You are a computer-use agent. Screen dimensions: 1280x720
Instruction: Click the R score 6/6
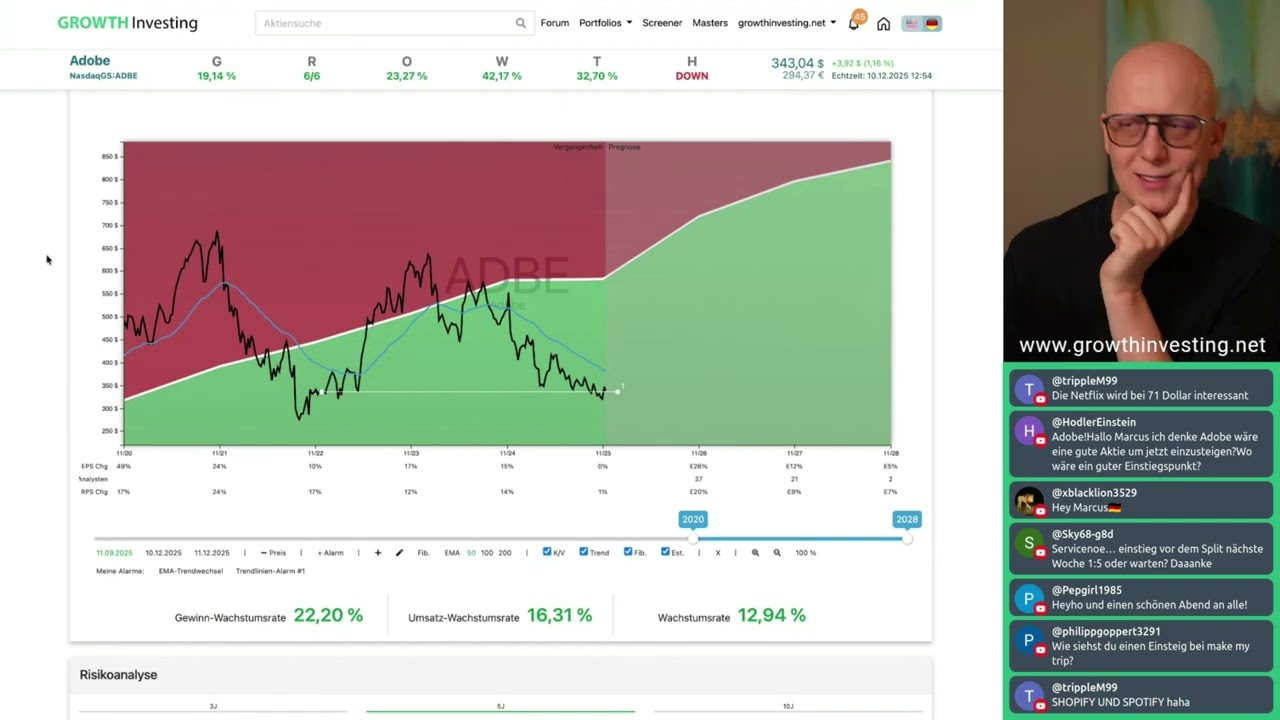(x=312, y=76)
